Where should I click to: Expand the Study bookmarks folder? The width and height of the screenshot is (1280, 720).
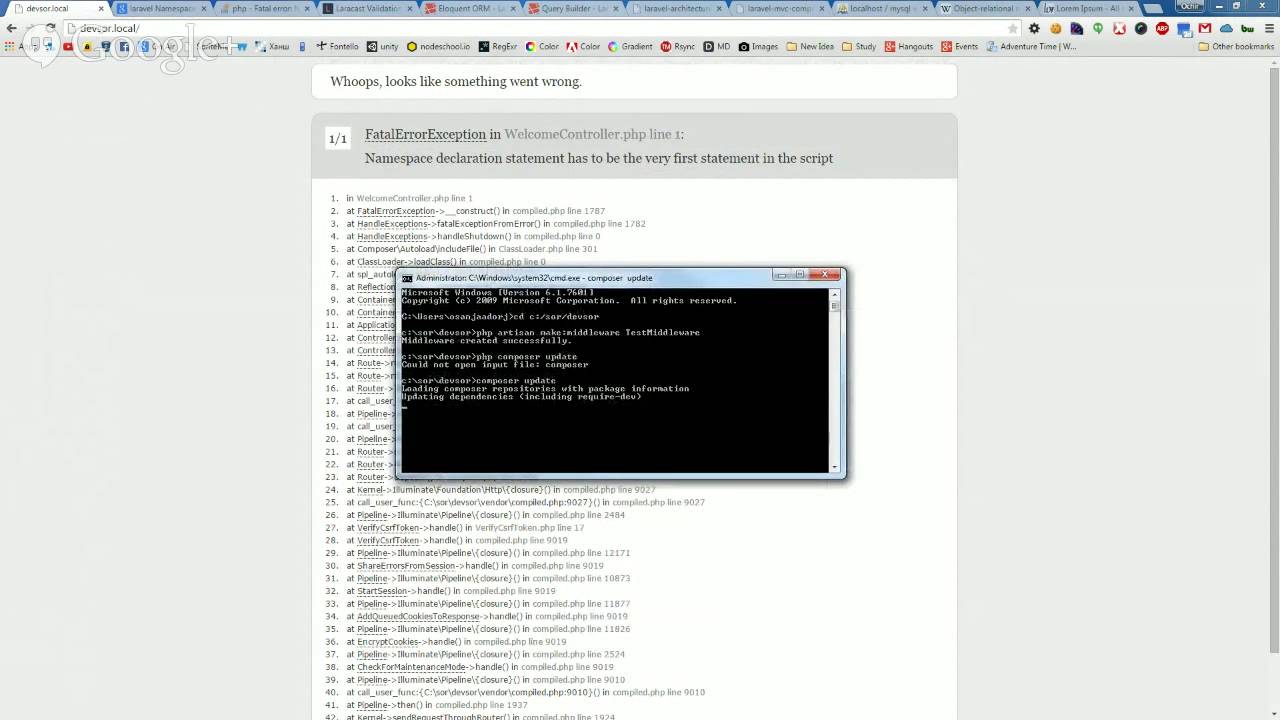tap(858, 46)
